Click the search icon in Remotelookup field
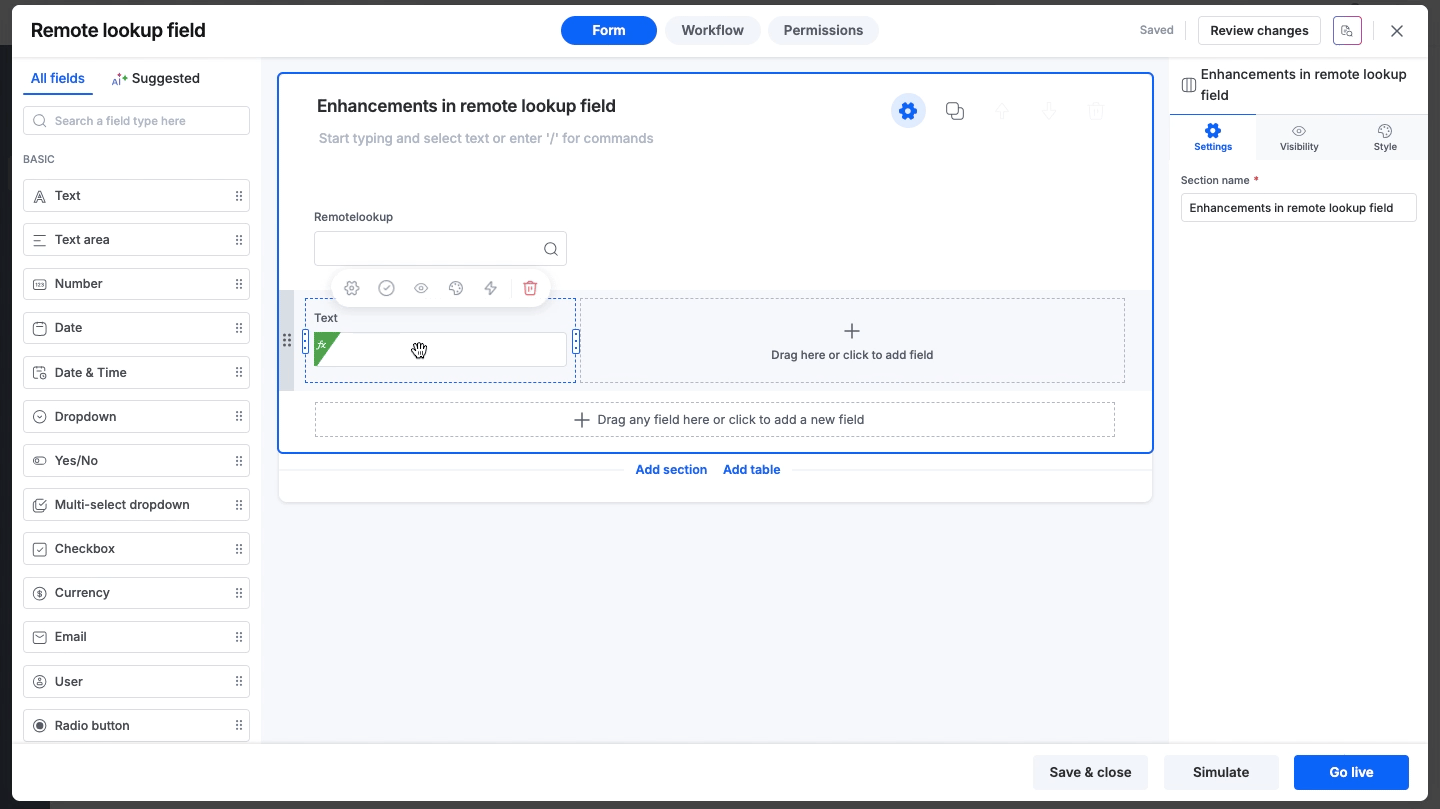Image resolution: width=1440 pixels, height=809 pixels. [x=551, y=249]
